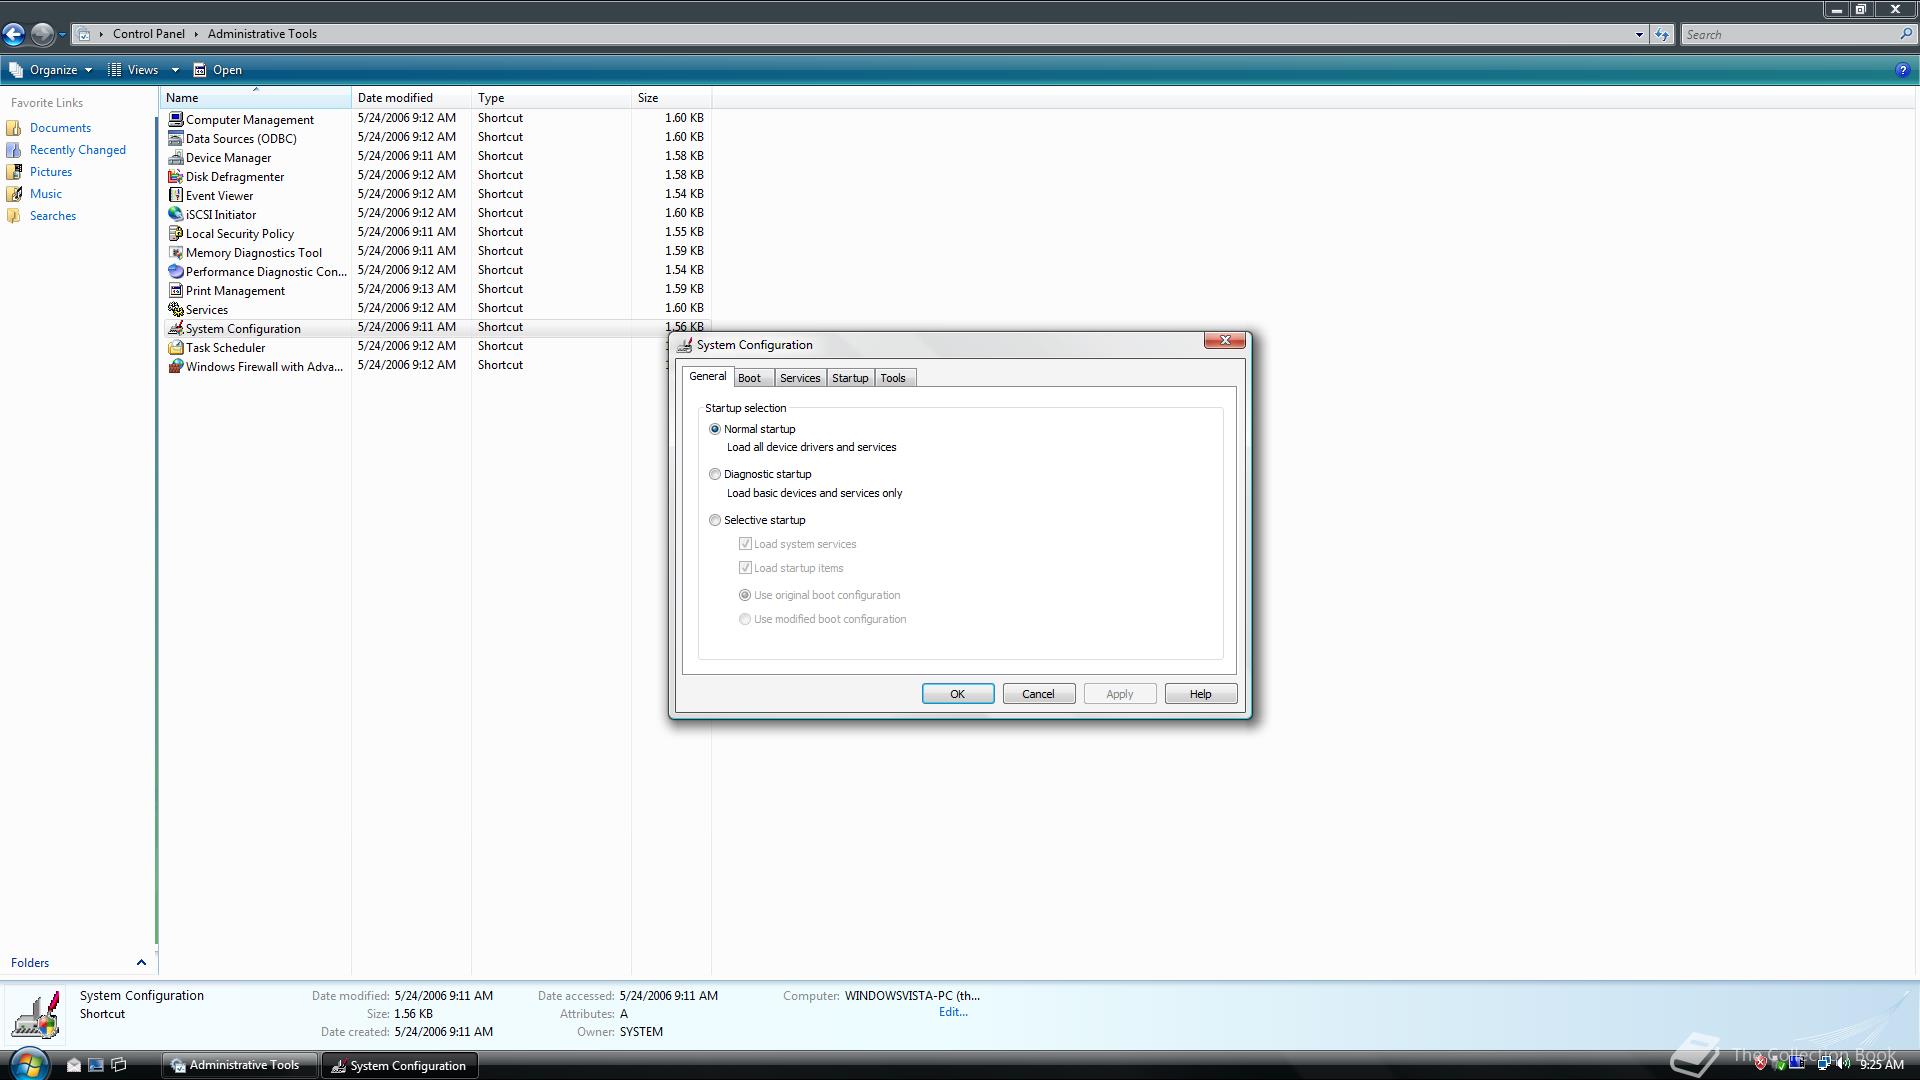Open the Startup tab
The width and height of the screenshot is (1920, 1080).
point(850,378)
